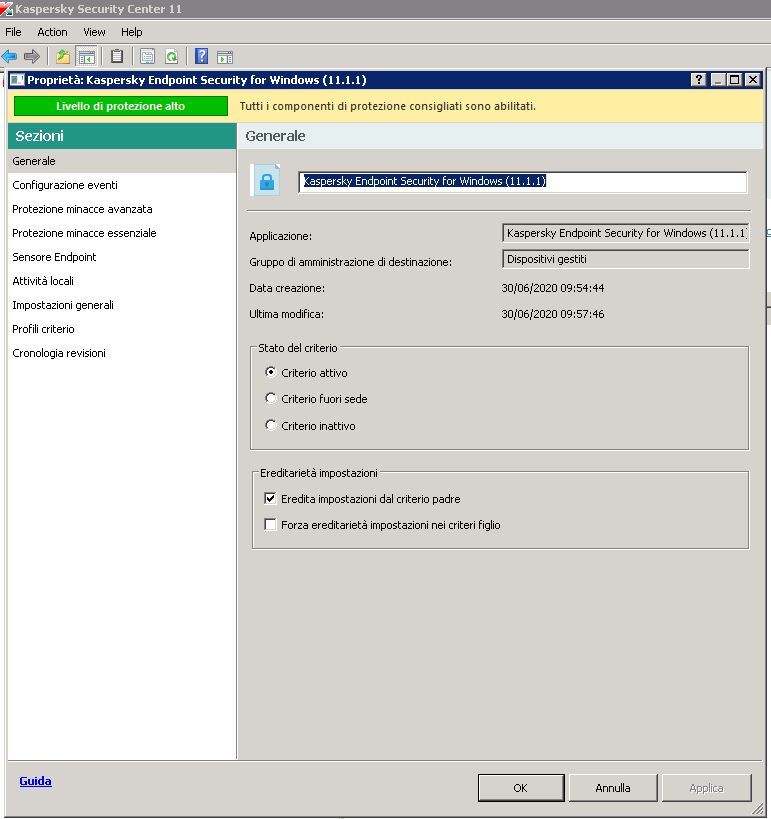Click the Gruppo di amministrazione di destinazione label
771x819 pixels.
click(x=351, y=262)
